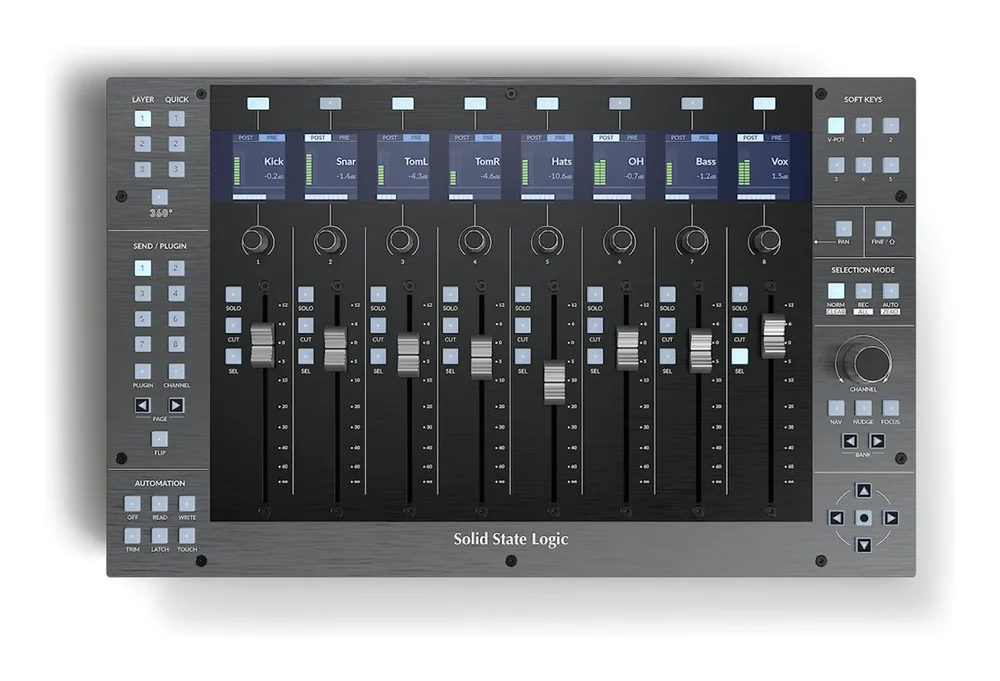Set automation to OFF

(x=132, y=504)
